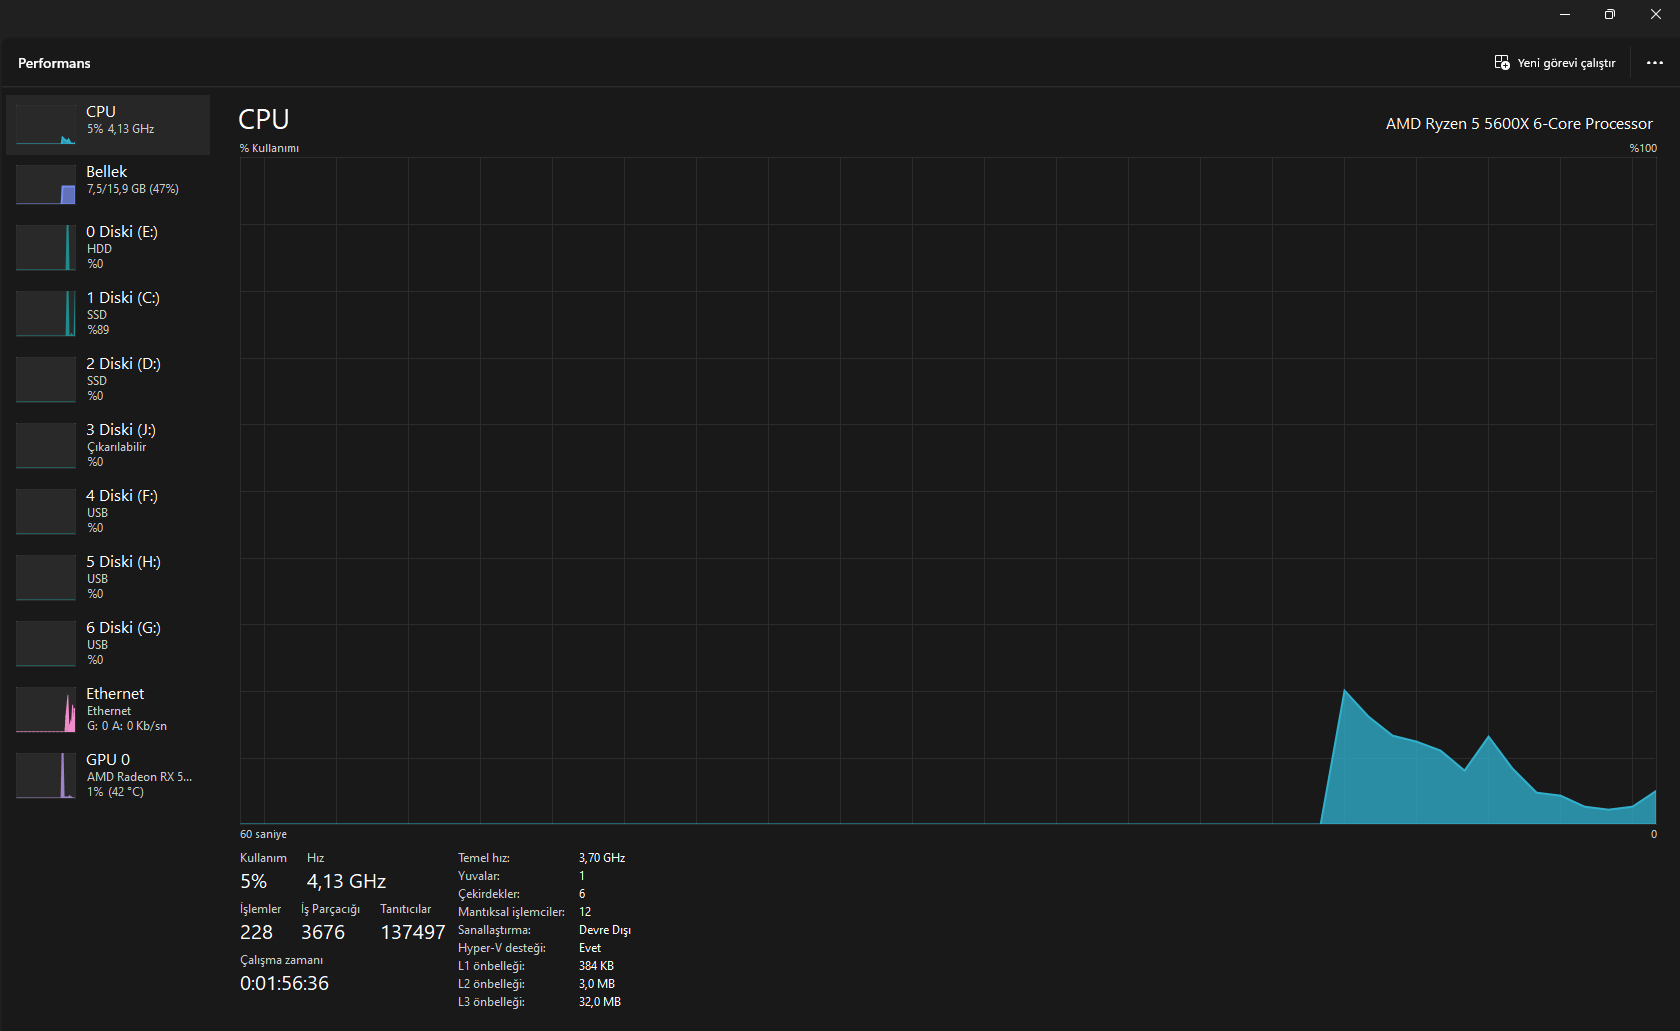
Task: Select 3 Diski (J:) removable entry
Action: point(108,445)
